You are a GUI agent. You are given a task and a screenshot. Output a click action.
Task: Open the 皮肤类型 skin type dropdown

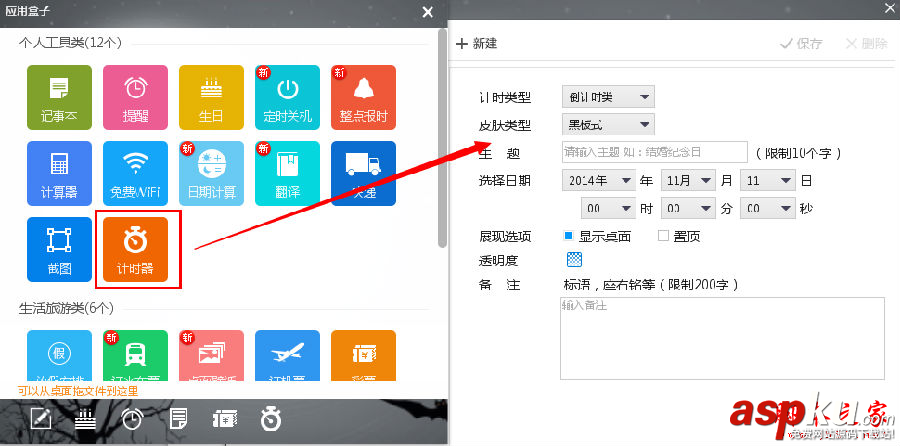pyautogui.click(x=608, y=124)
